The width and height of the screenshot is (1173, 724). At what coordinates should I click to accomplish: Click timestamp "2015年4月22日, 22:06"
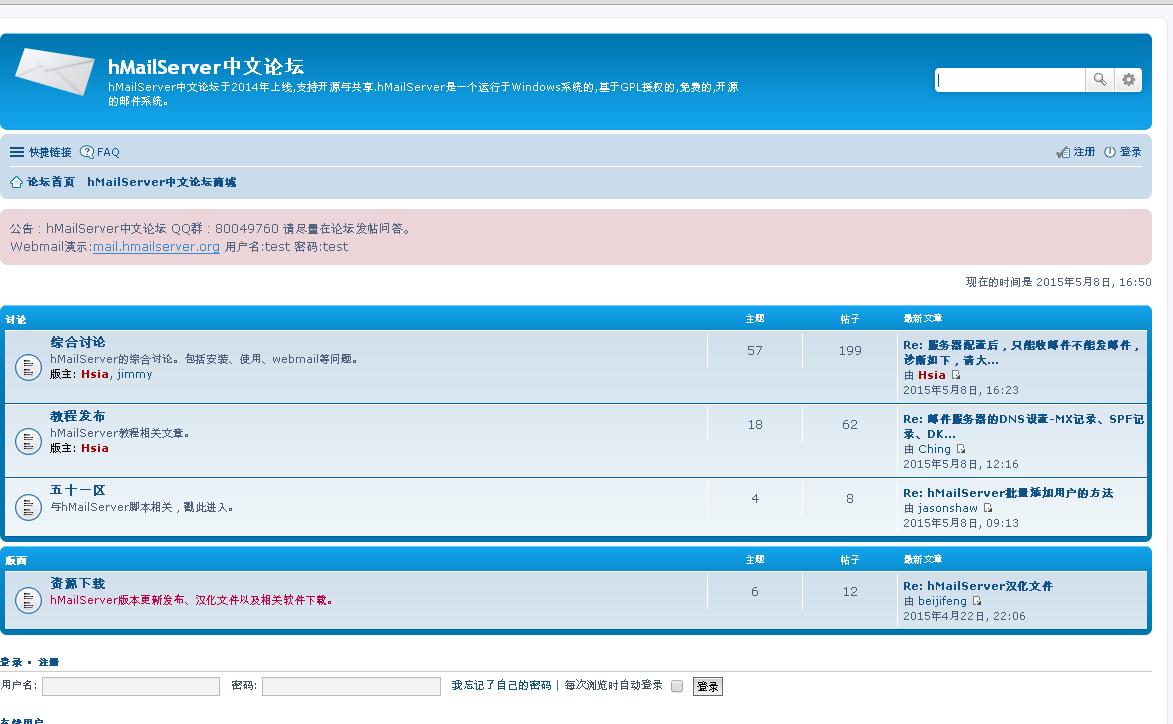point(964,616)
